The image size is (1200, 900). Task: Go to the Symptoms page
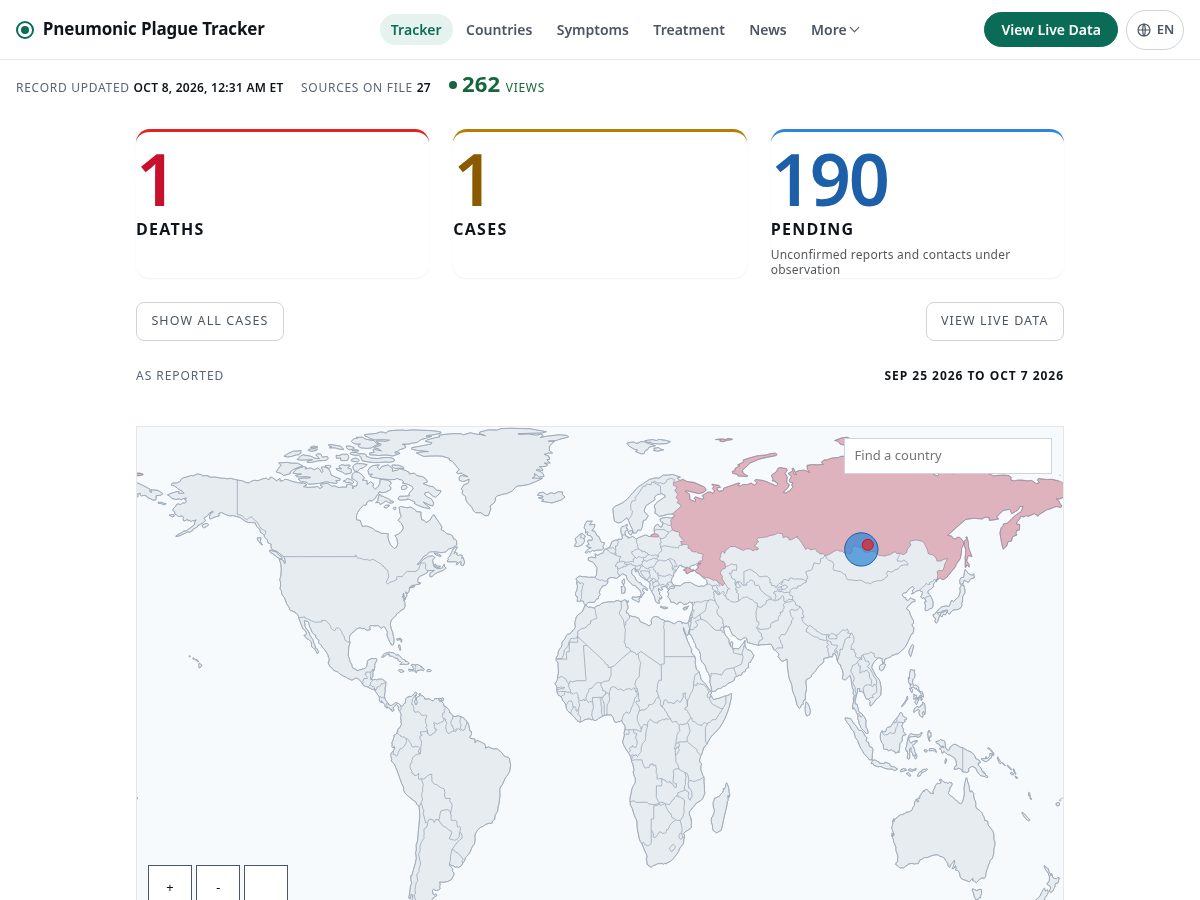(x=593, y=30)
